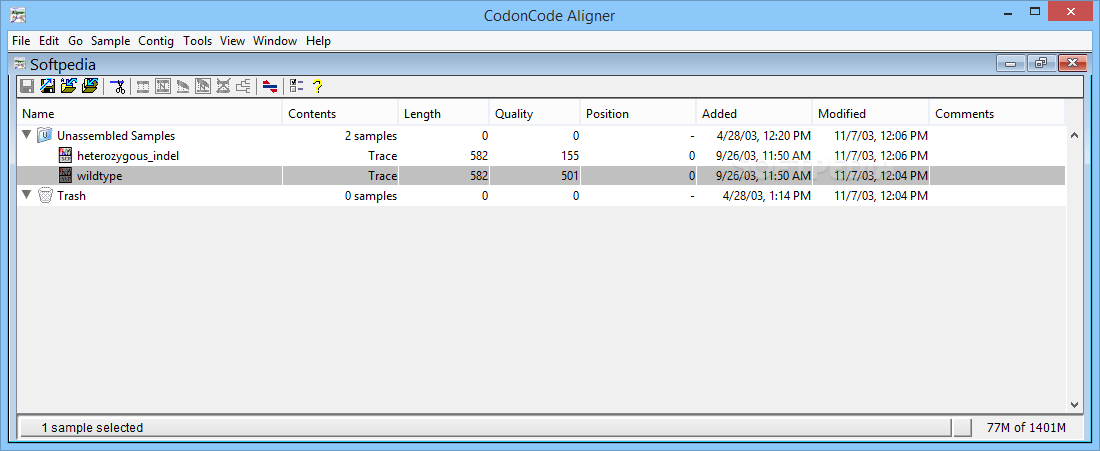Click the Trace cell in heterozygous_indel row
Viewport: 1100px width, 451px height.
point(382,156)
